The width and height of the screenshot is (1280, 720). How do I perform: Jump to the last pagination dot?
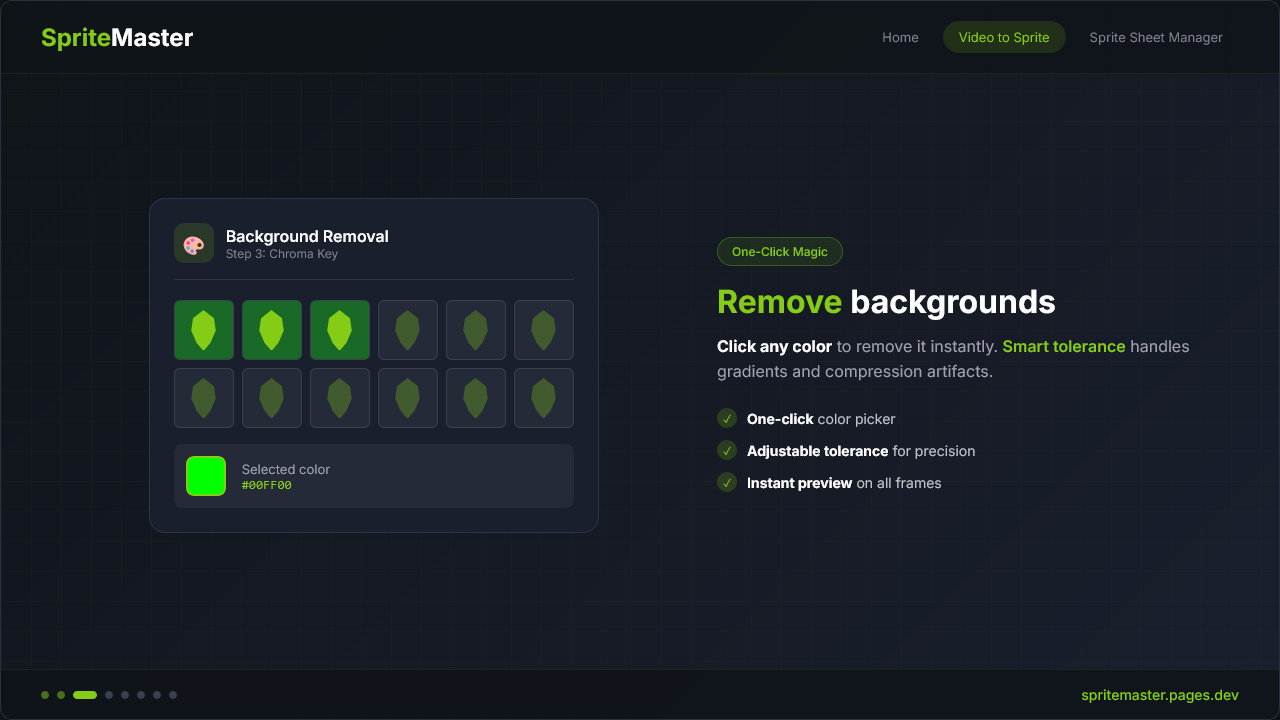click(x=173, y=694)
